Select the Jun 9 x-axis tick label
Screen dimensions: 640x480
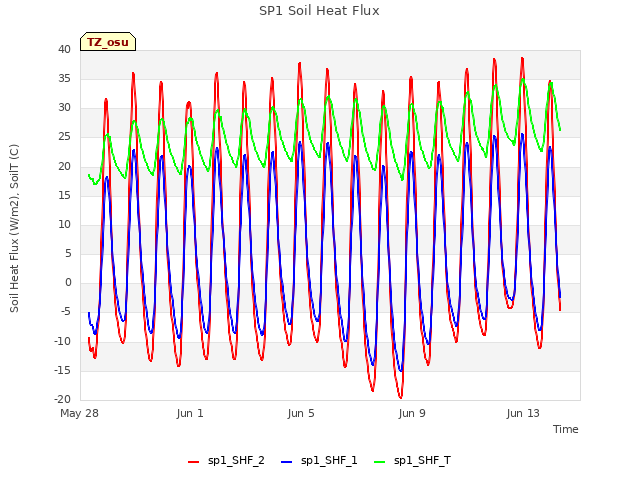(x=412, y=413)
